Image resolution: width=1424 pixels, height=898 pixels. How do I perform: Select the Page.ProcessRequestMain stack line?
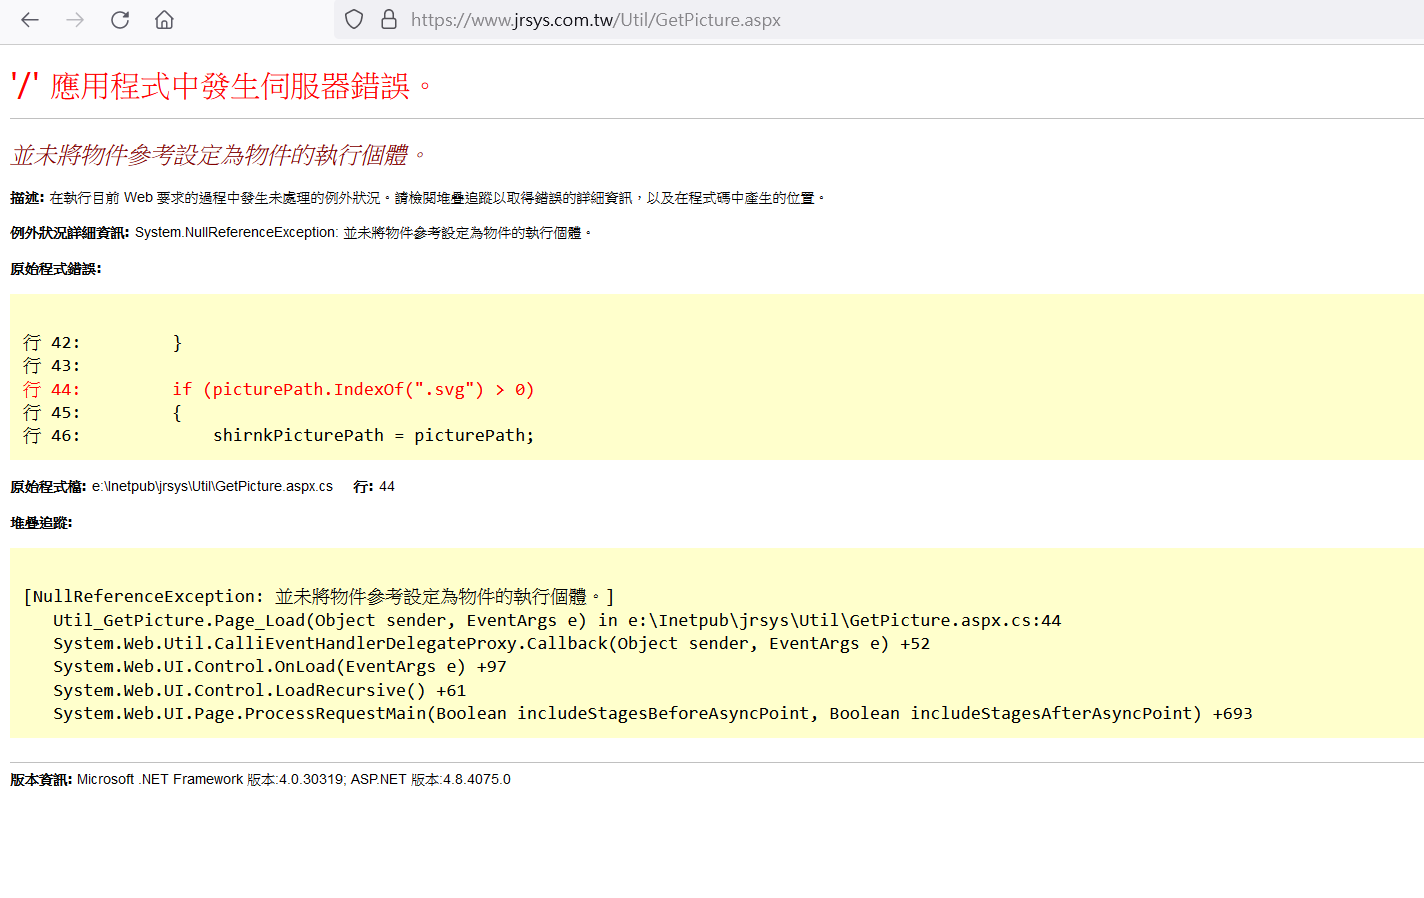click(652, 714)
